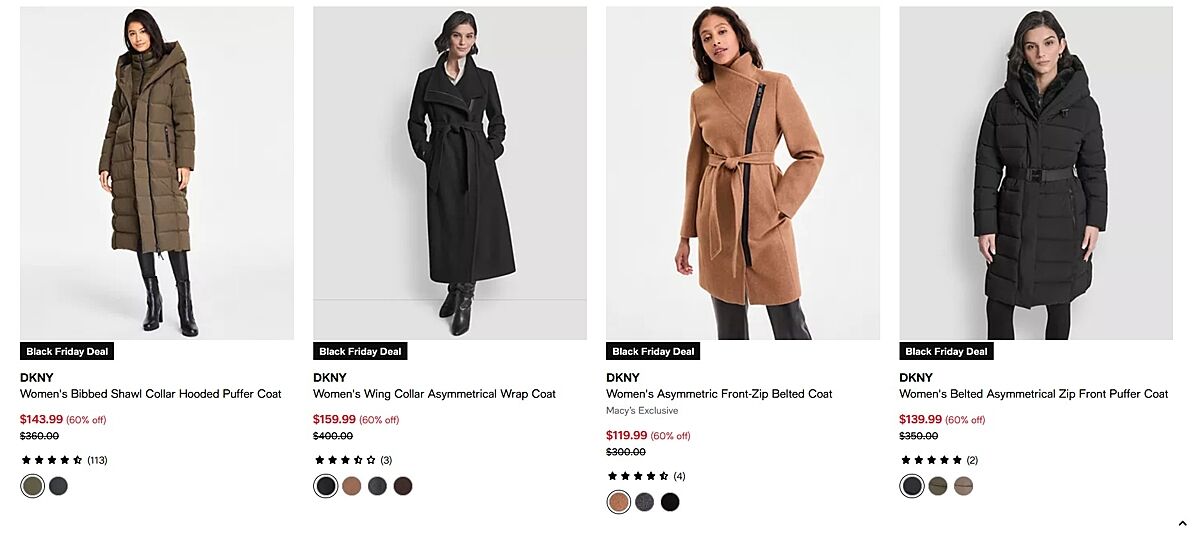
Task: Choose camel swatch for Wing Collar Wrap Coat
Action: pyautogui.click(x=352, y=486)
